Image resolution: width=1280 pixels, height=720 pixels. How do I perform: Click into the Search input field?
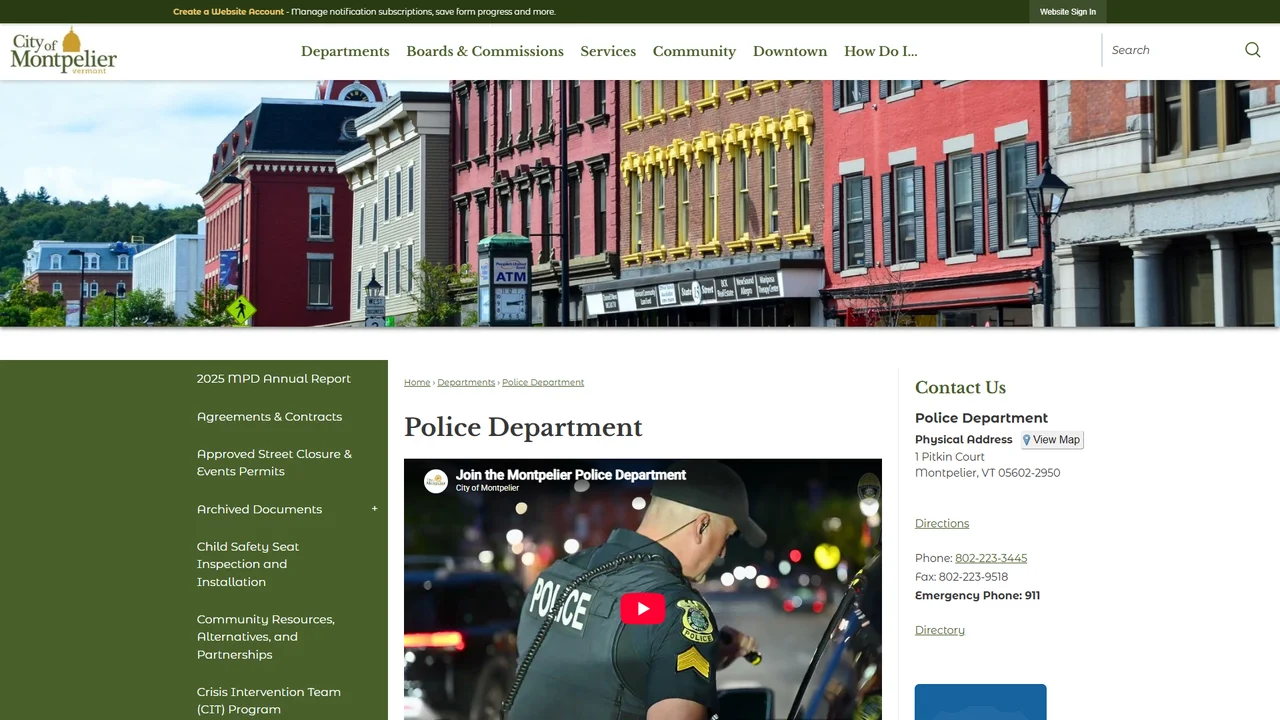pos(1172,50)
